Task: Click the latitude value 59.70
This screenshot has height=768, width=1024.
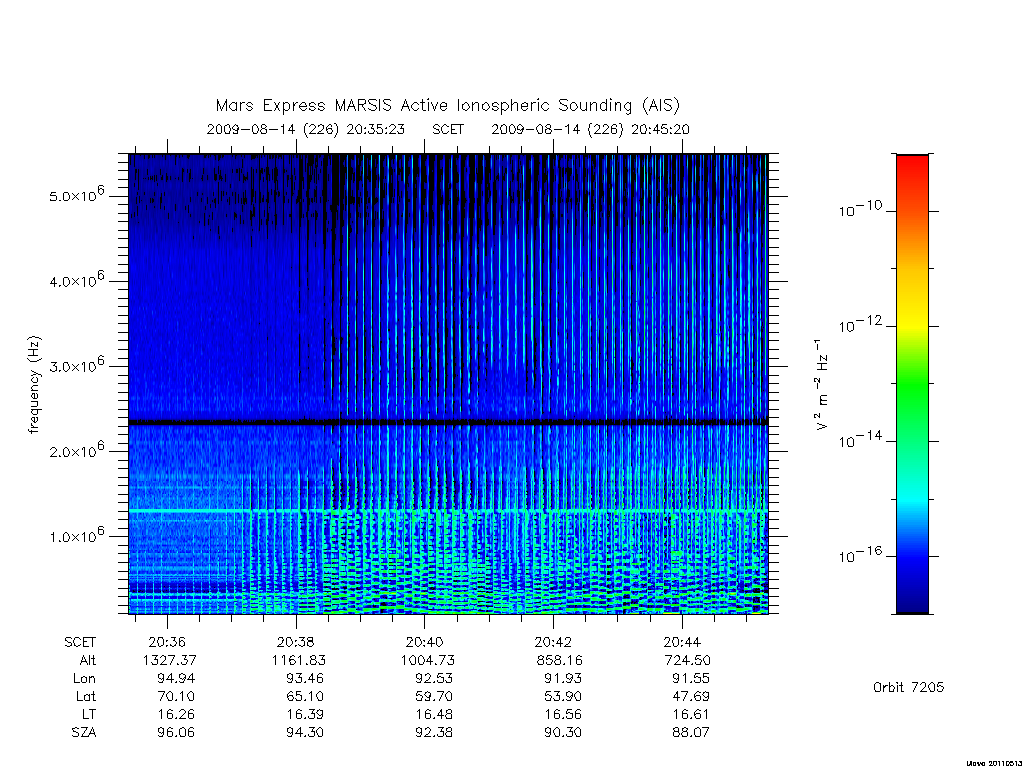Action: pos(433,696)
